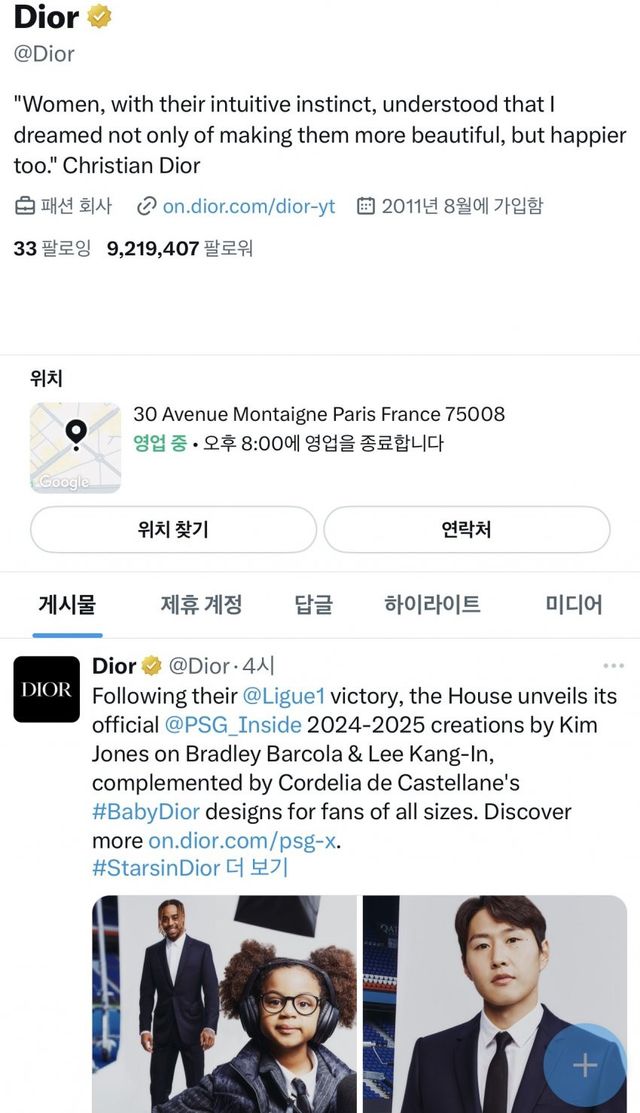Screen dimensions: 640x1113
Task: Tap the calendar icon beside the join date
Action: tap(366, 207)
